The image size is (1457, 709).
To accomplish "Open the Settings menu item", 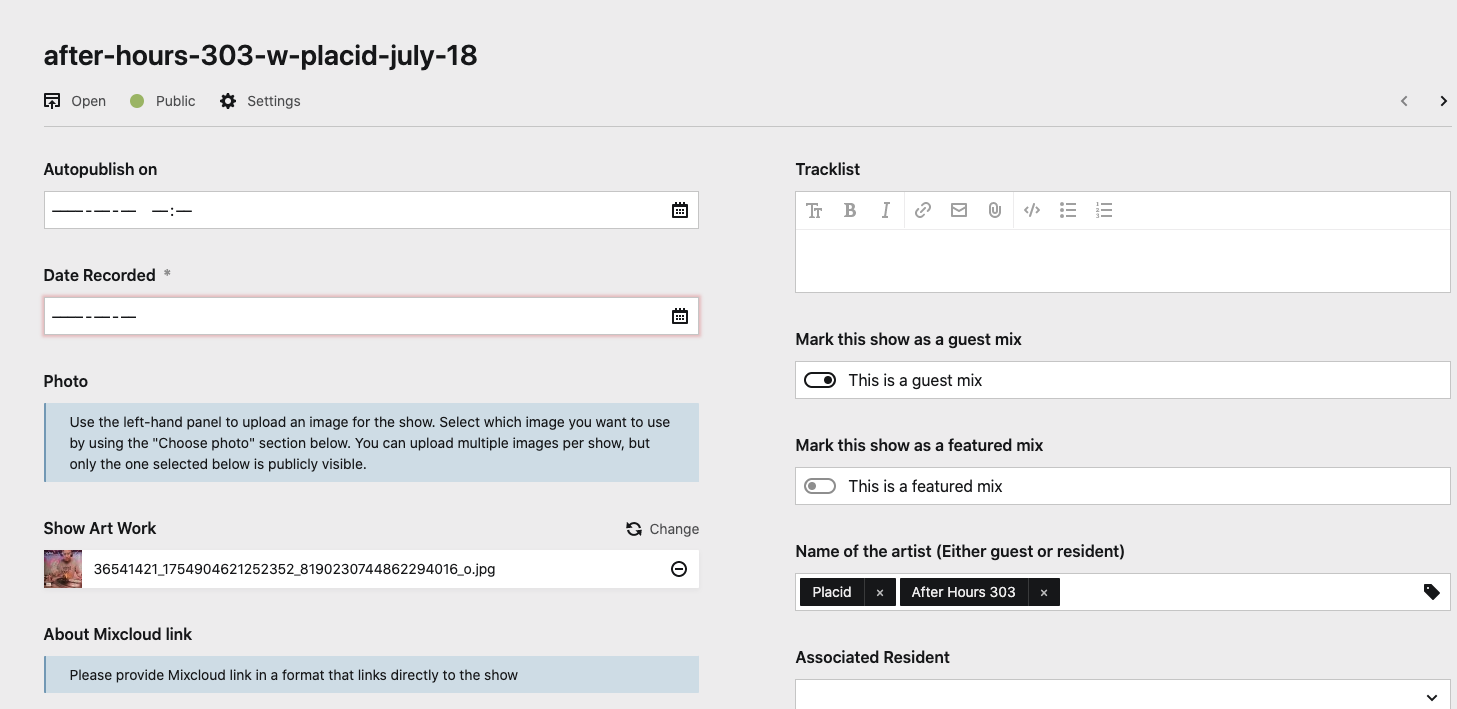I will click(260, 101).
